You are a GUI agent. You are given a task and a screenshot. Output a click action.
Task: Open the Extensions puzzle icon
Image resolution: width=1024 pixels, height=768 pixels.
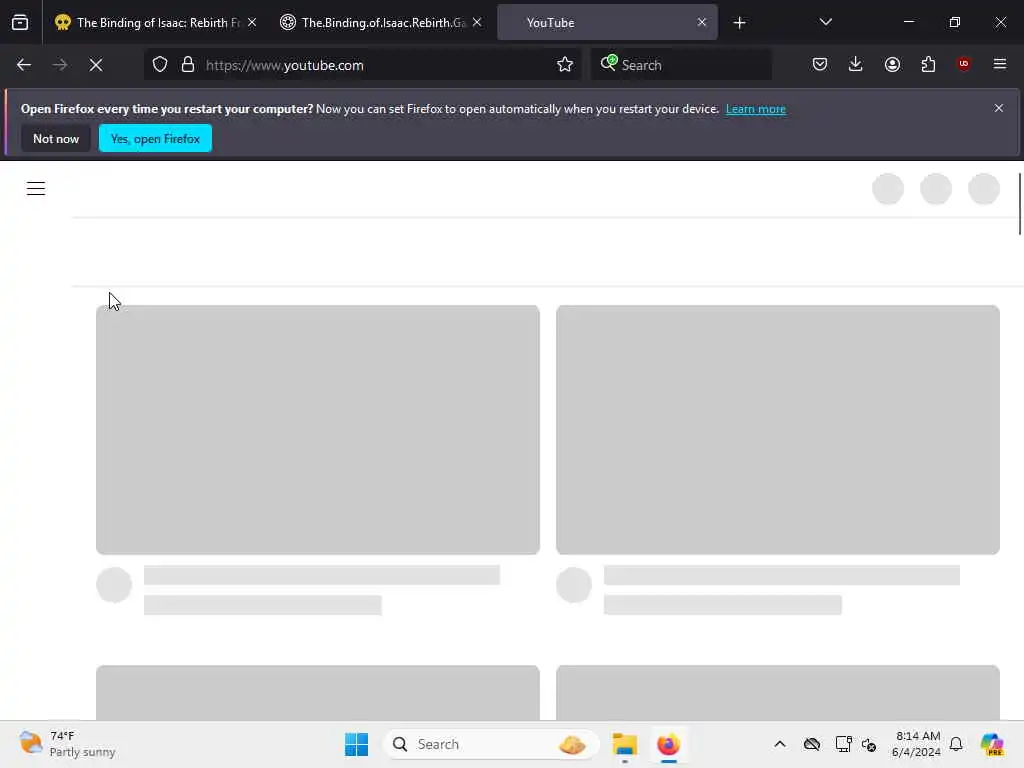pos(928,64)
